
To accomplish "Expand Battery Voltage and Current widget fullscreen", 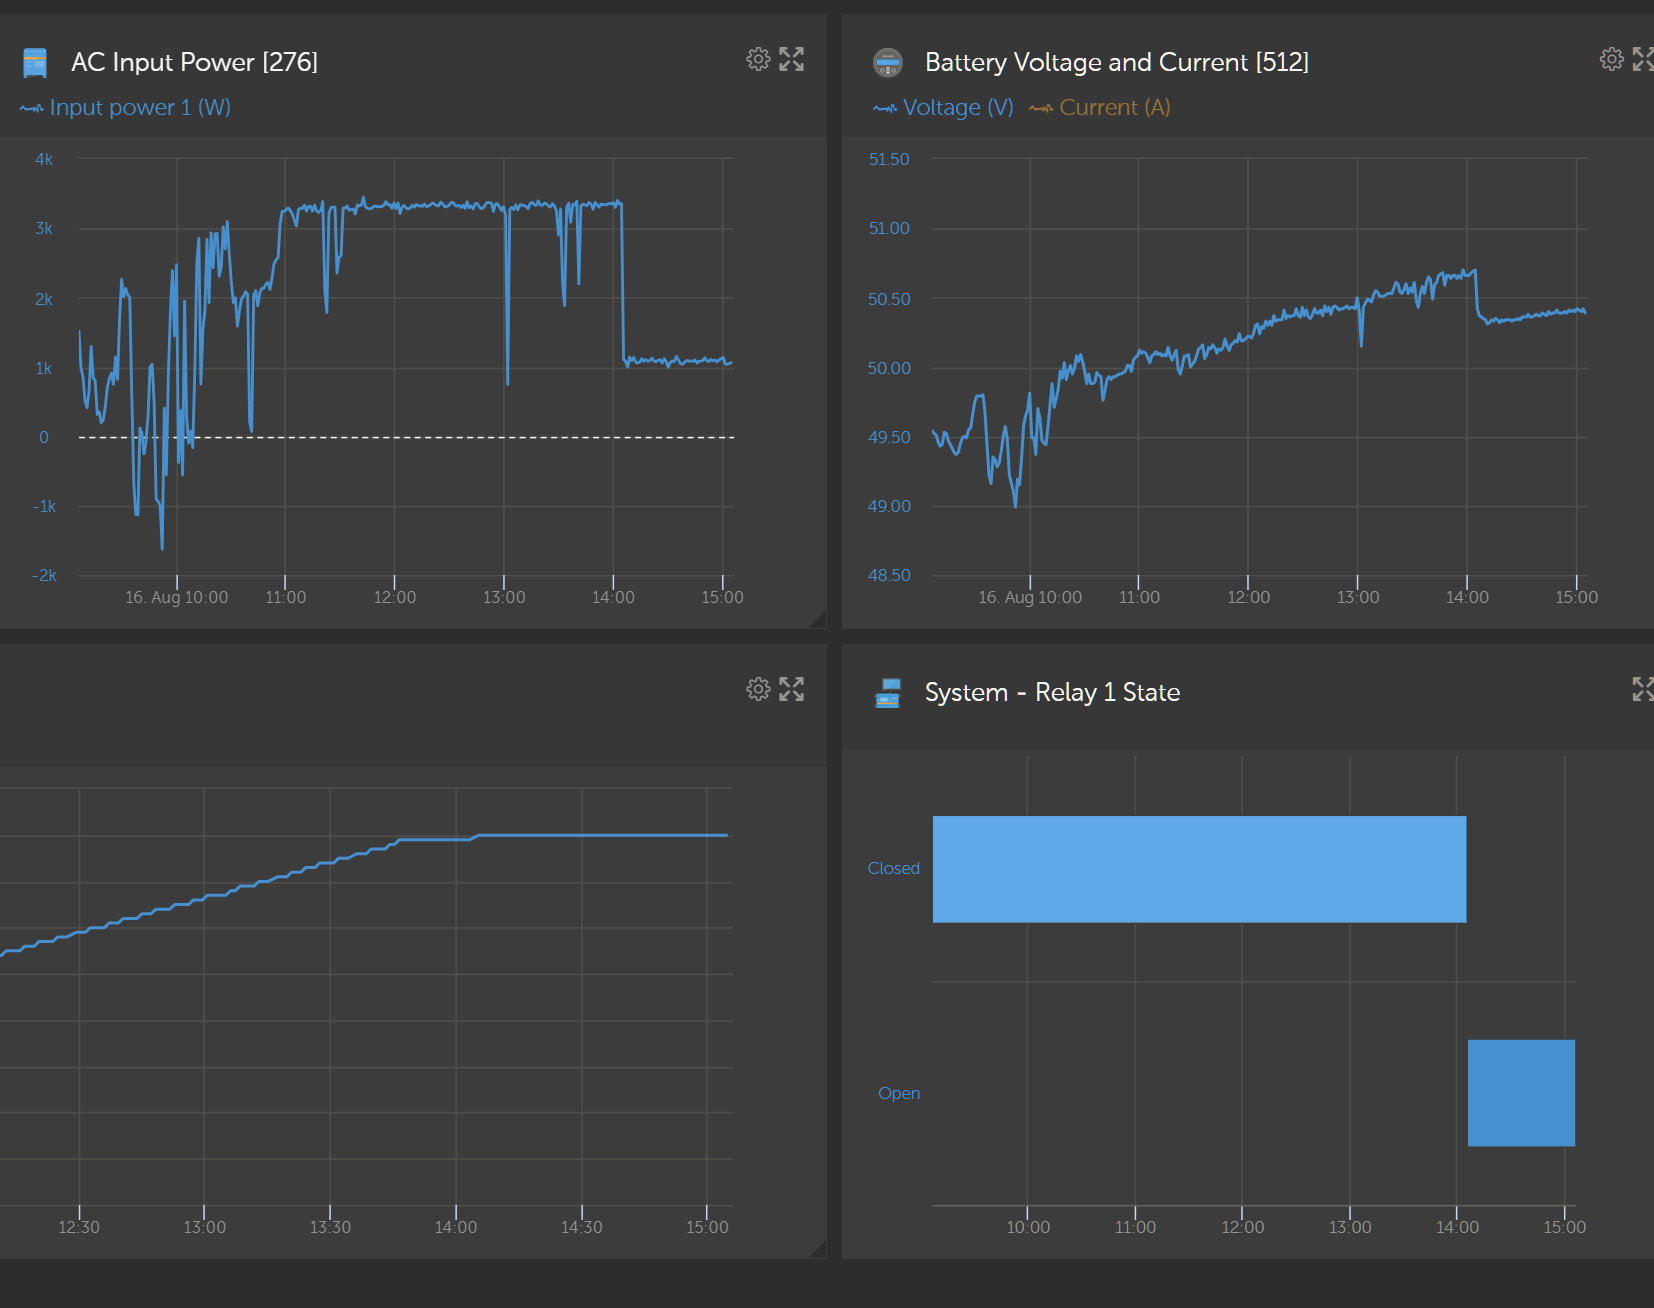I will click(1643, 59).
